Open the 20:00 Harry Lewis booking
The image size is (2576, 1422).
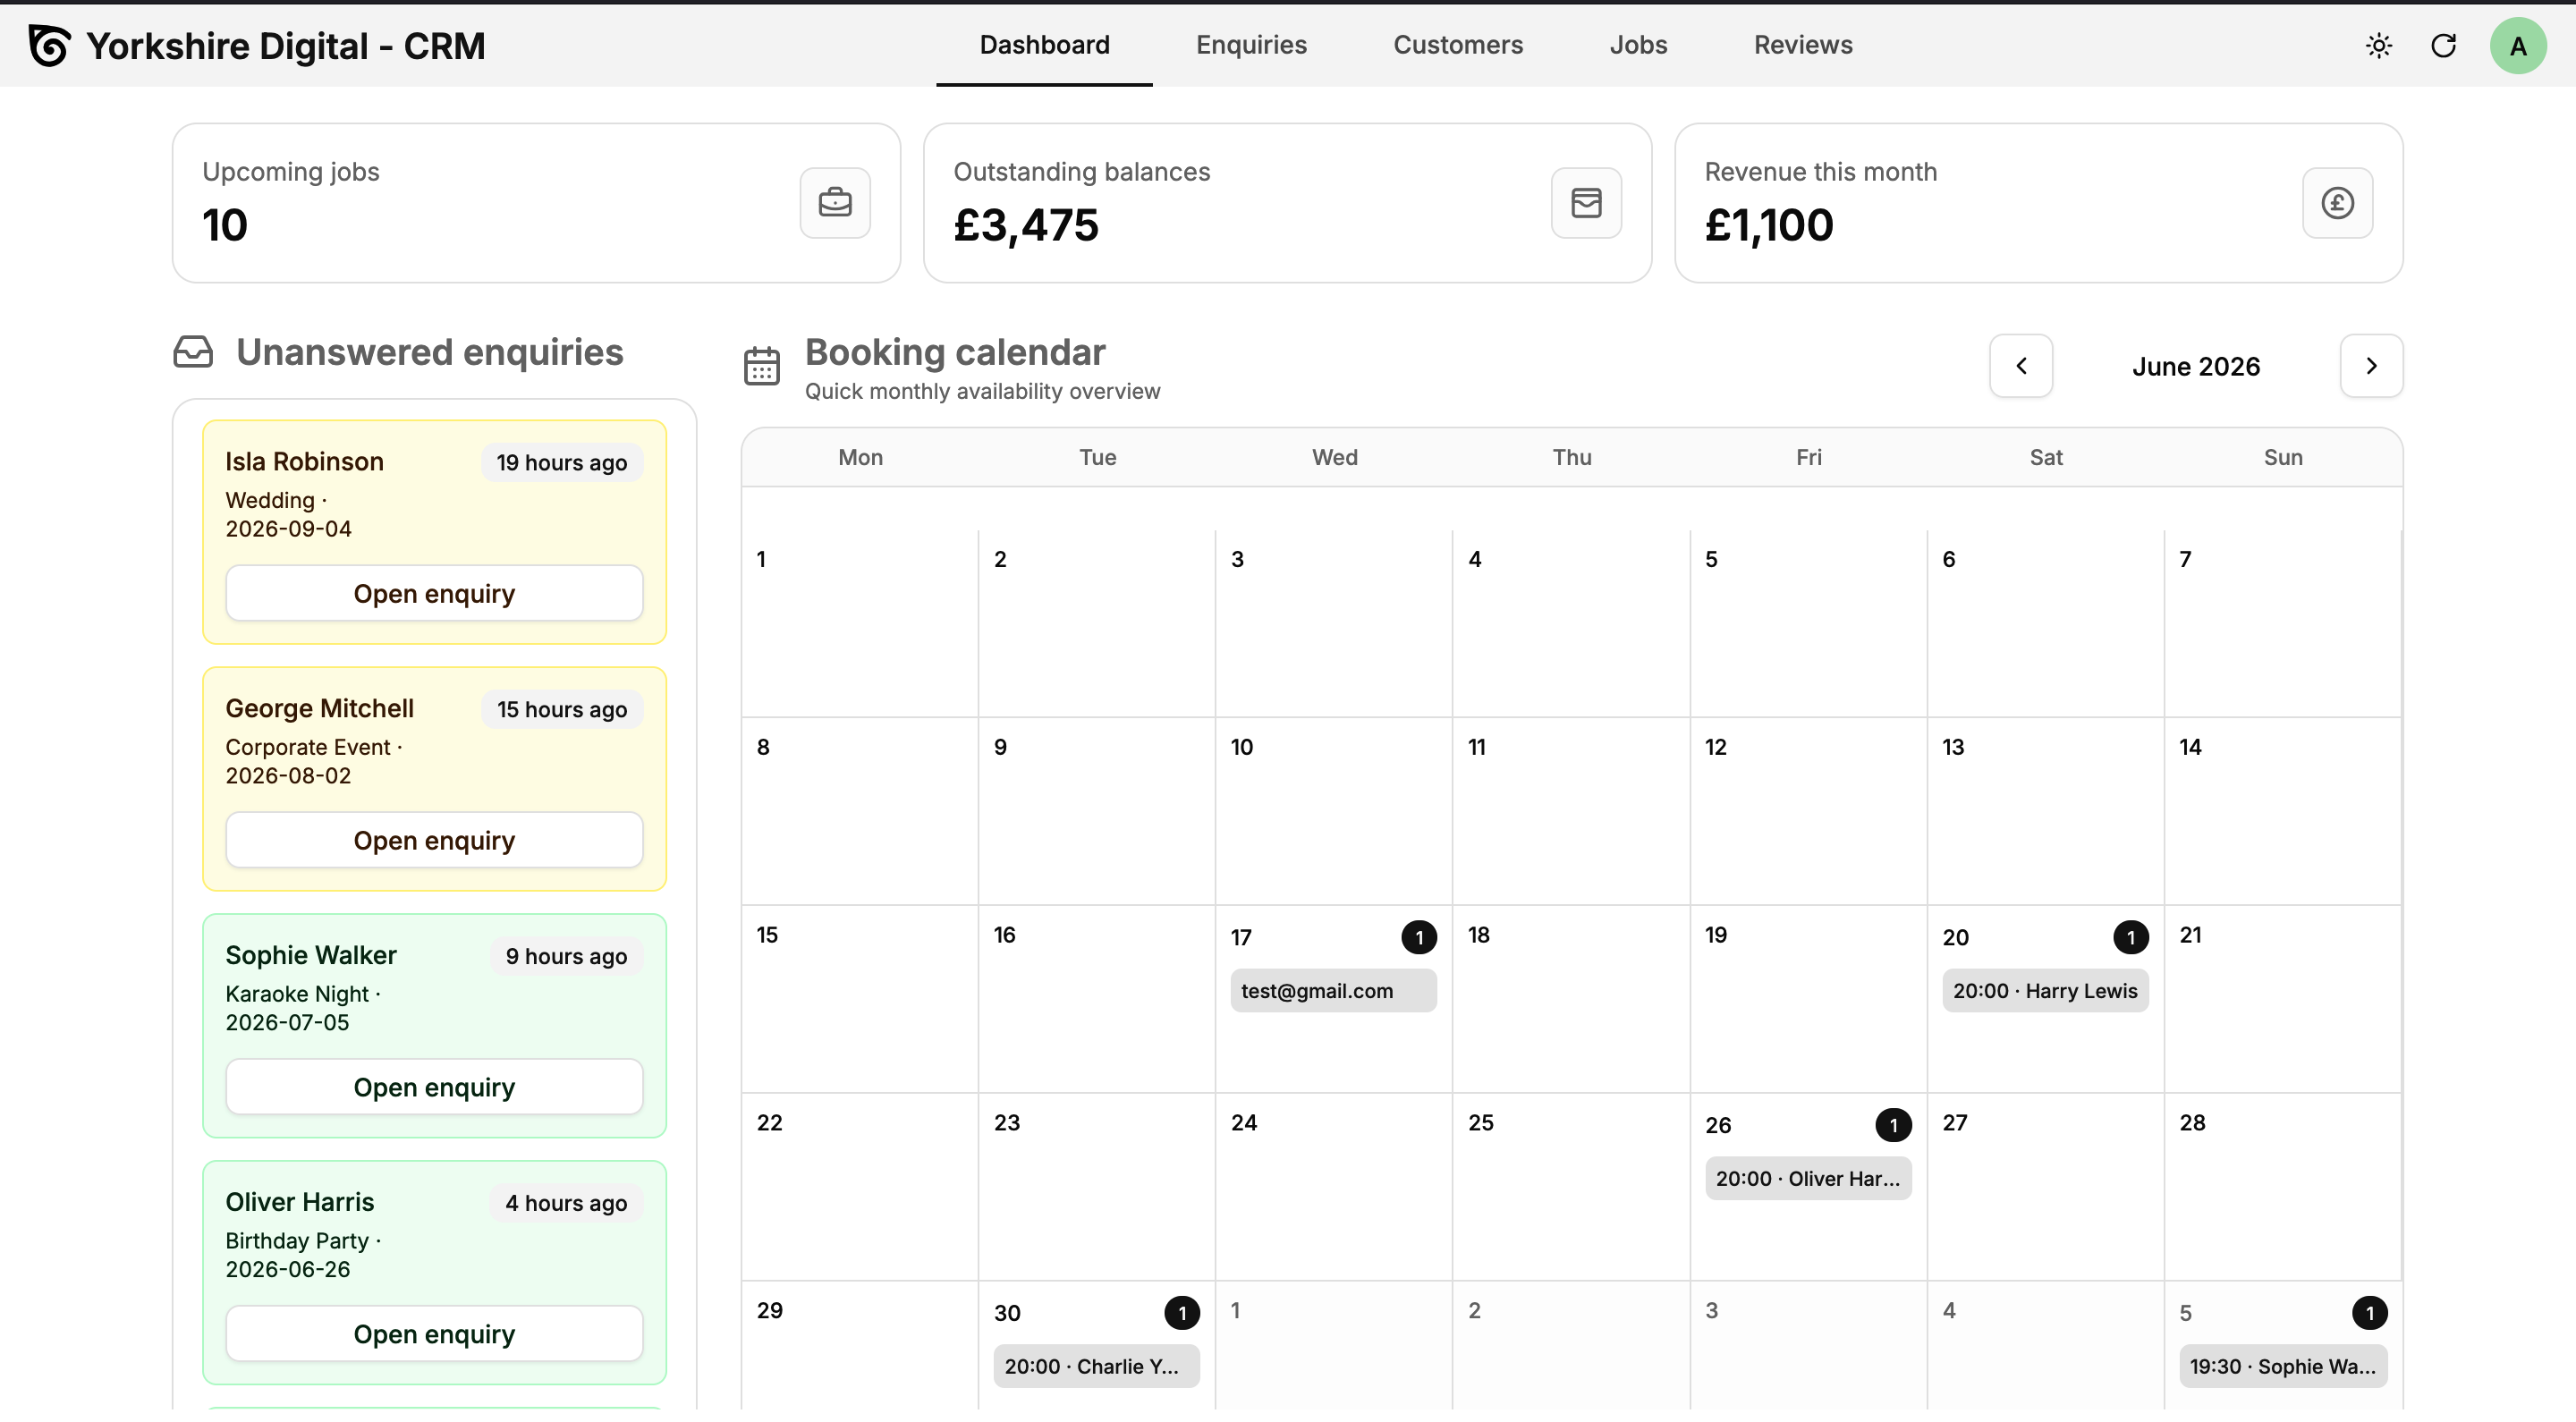(x=2045, y=991)
